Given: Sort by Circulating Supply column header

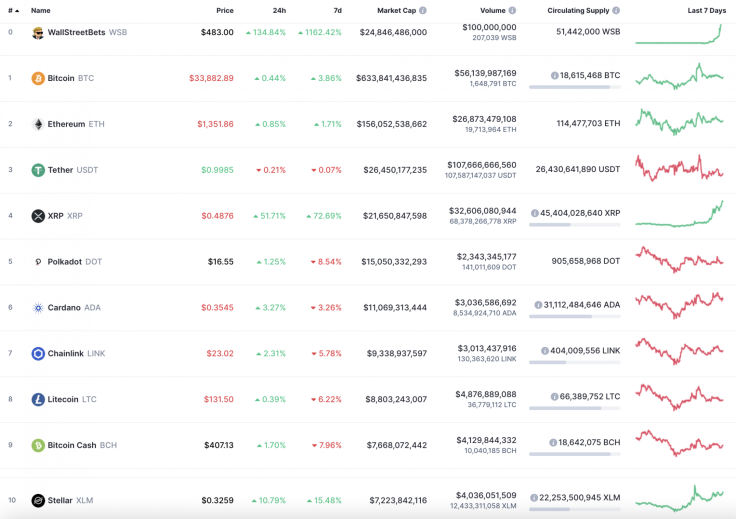Looking at the screenshot, I should pyautogui.click(x=578, y=10).
